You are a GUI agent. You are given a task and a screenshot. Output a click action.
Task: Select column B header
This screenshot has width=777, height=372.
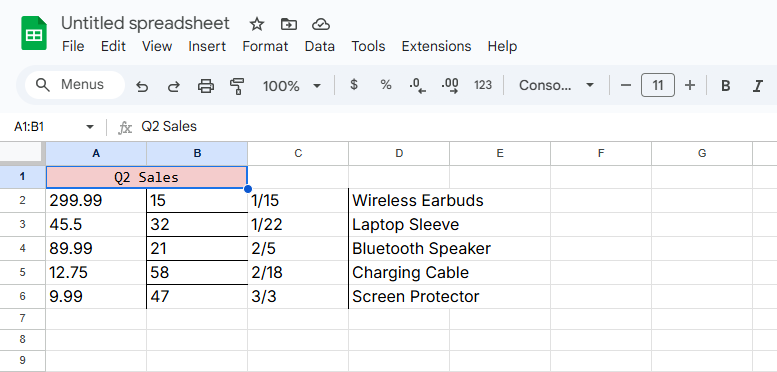tap(197, 154)
